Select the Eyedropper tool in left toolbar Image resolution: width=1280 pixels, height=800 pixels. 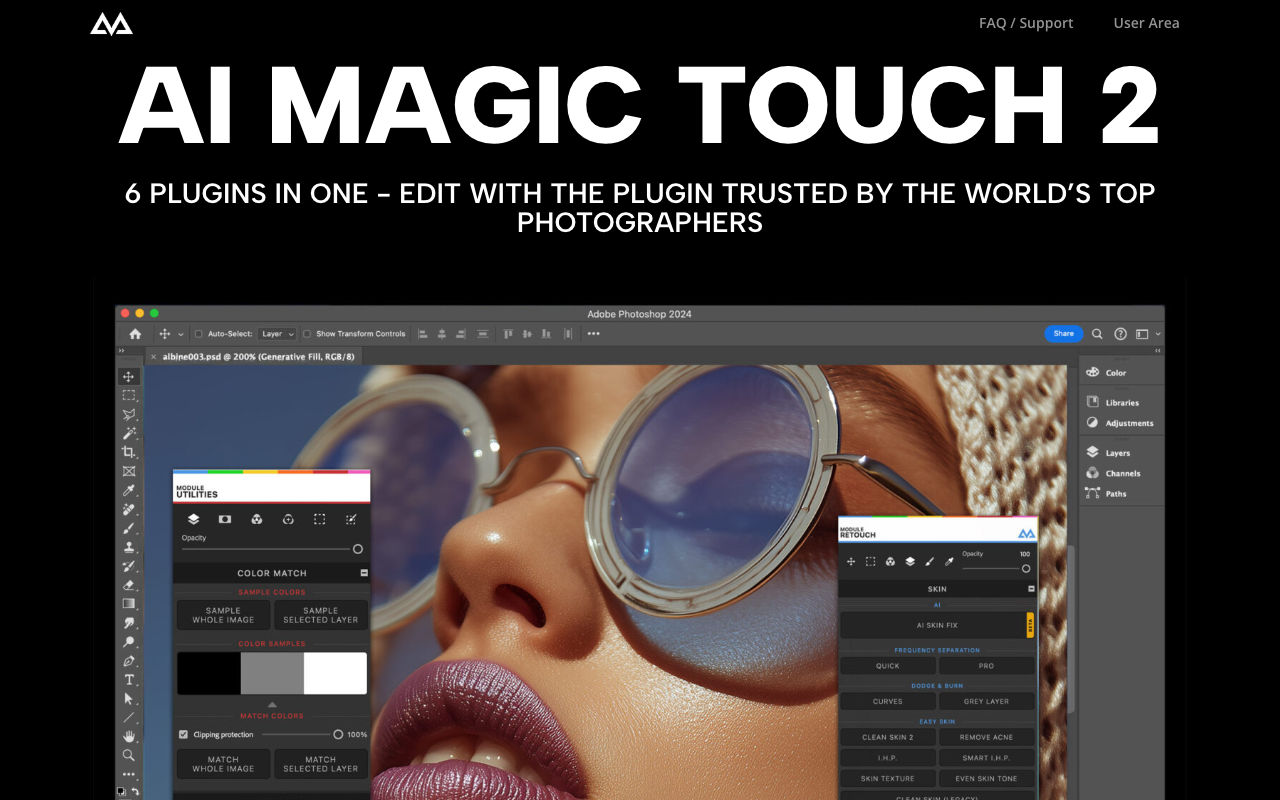(129, 490)
